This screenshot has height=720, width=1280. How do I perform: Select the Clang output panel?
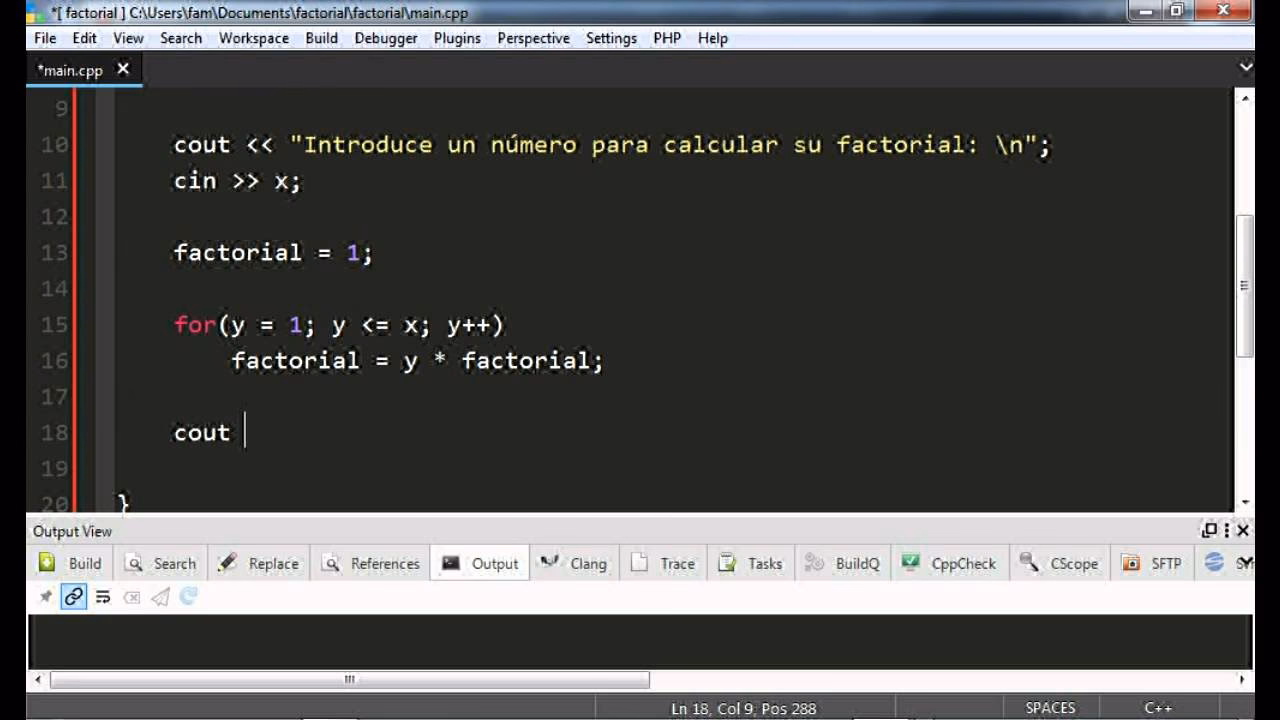pos(574,563)
